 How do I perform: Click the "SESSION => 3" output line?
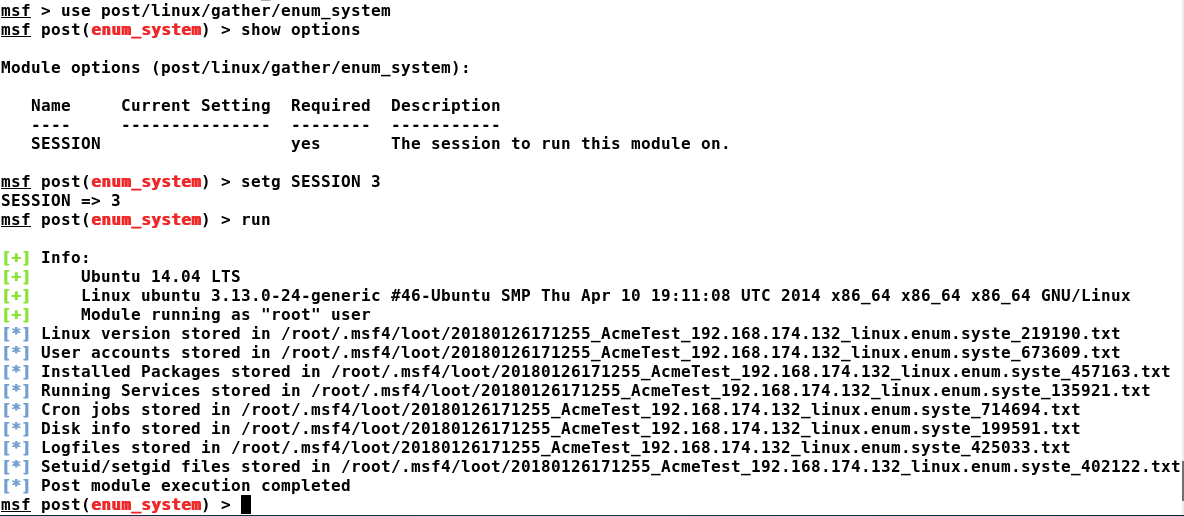pos(60,201)
